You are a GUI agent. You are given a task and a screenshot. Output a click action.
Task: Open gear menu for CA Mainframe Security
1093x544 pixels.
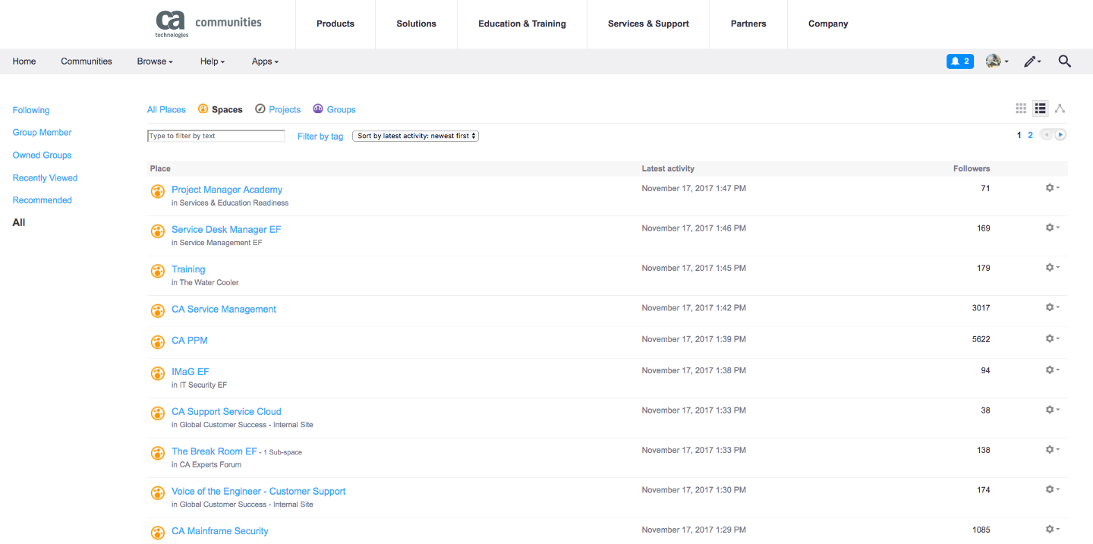pyautogui.click(x=1053, y=529)
